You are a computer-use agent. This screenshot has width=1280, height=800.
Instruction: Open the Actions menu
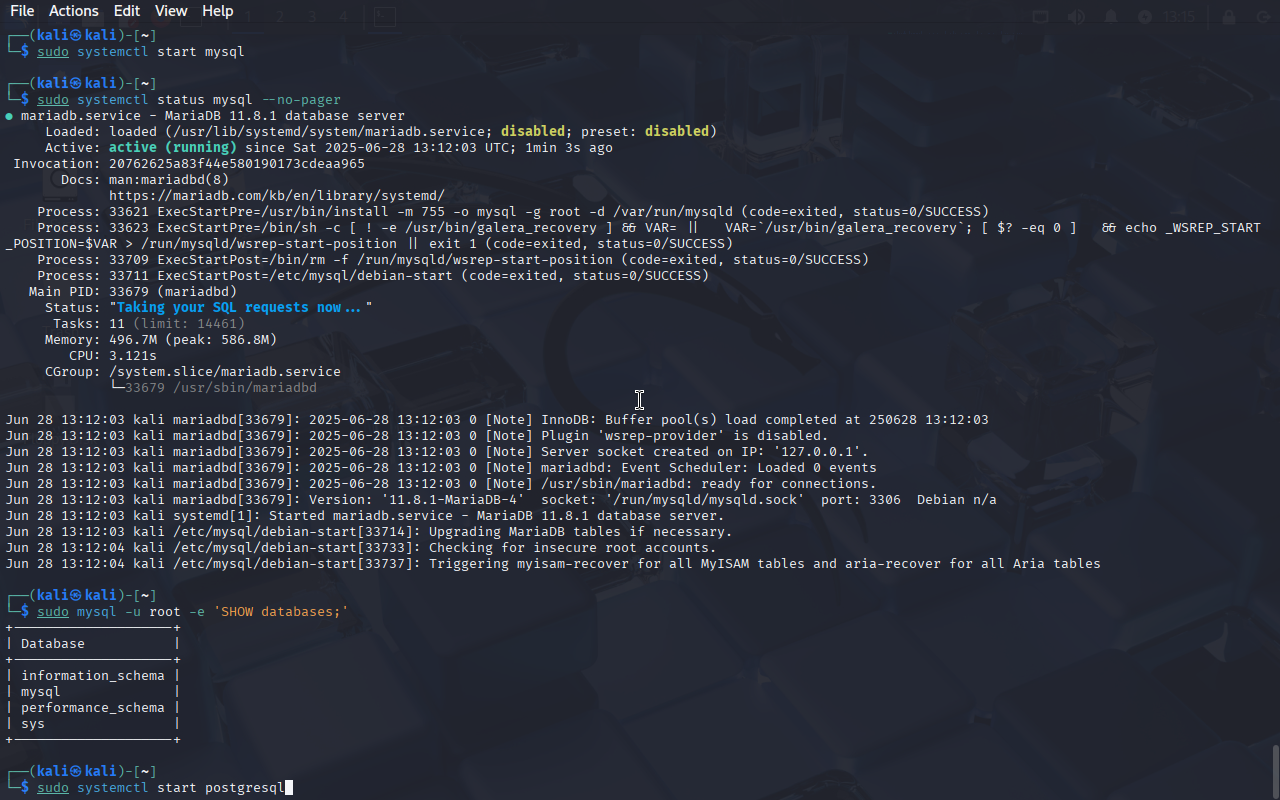point(74,11)
